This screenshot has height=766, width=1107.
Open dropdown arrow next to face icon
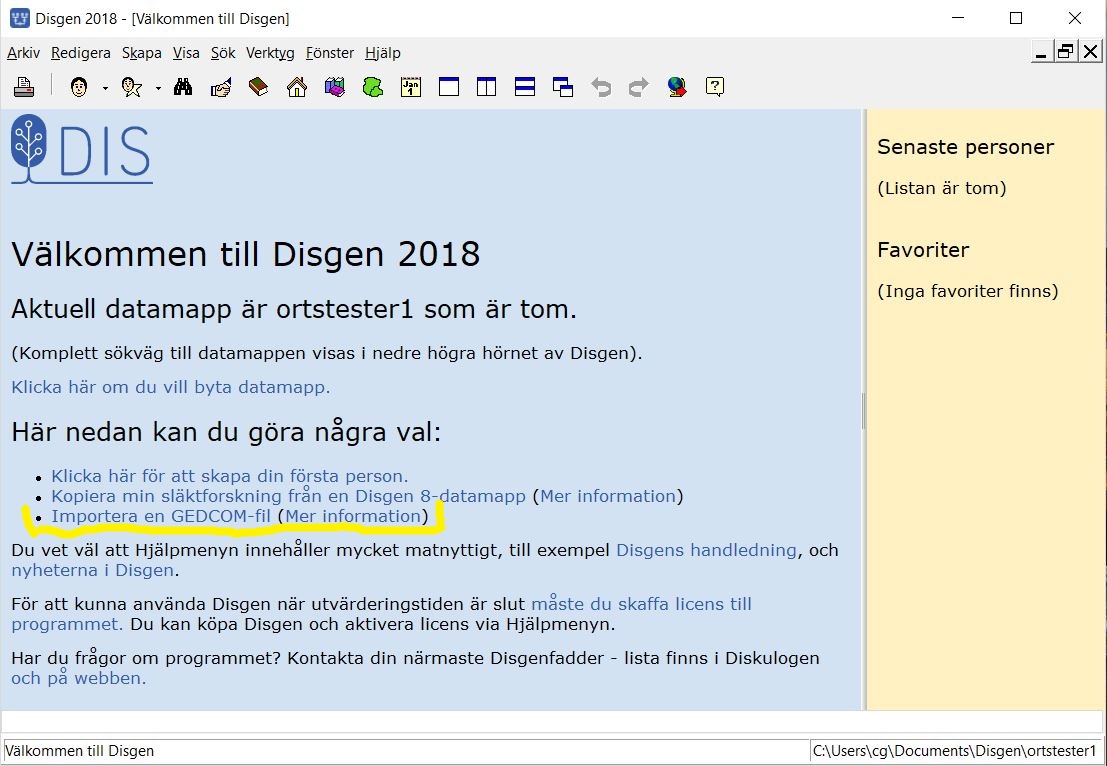(x=105, y=88)
